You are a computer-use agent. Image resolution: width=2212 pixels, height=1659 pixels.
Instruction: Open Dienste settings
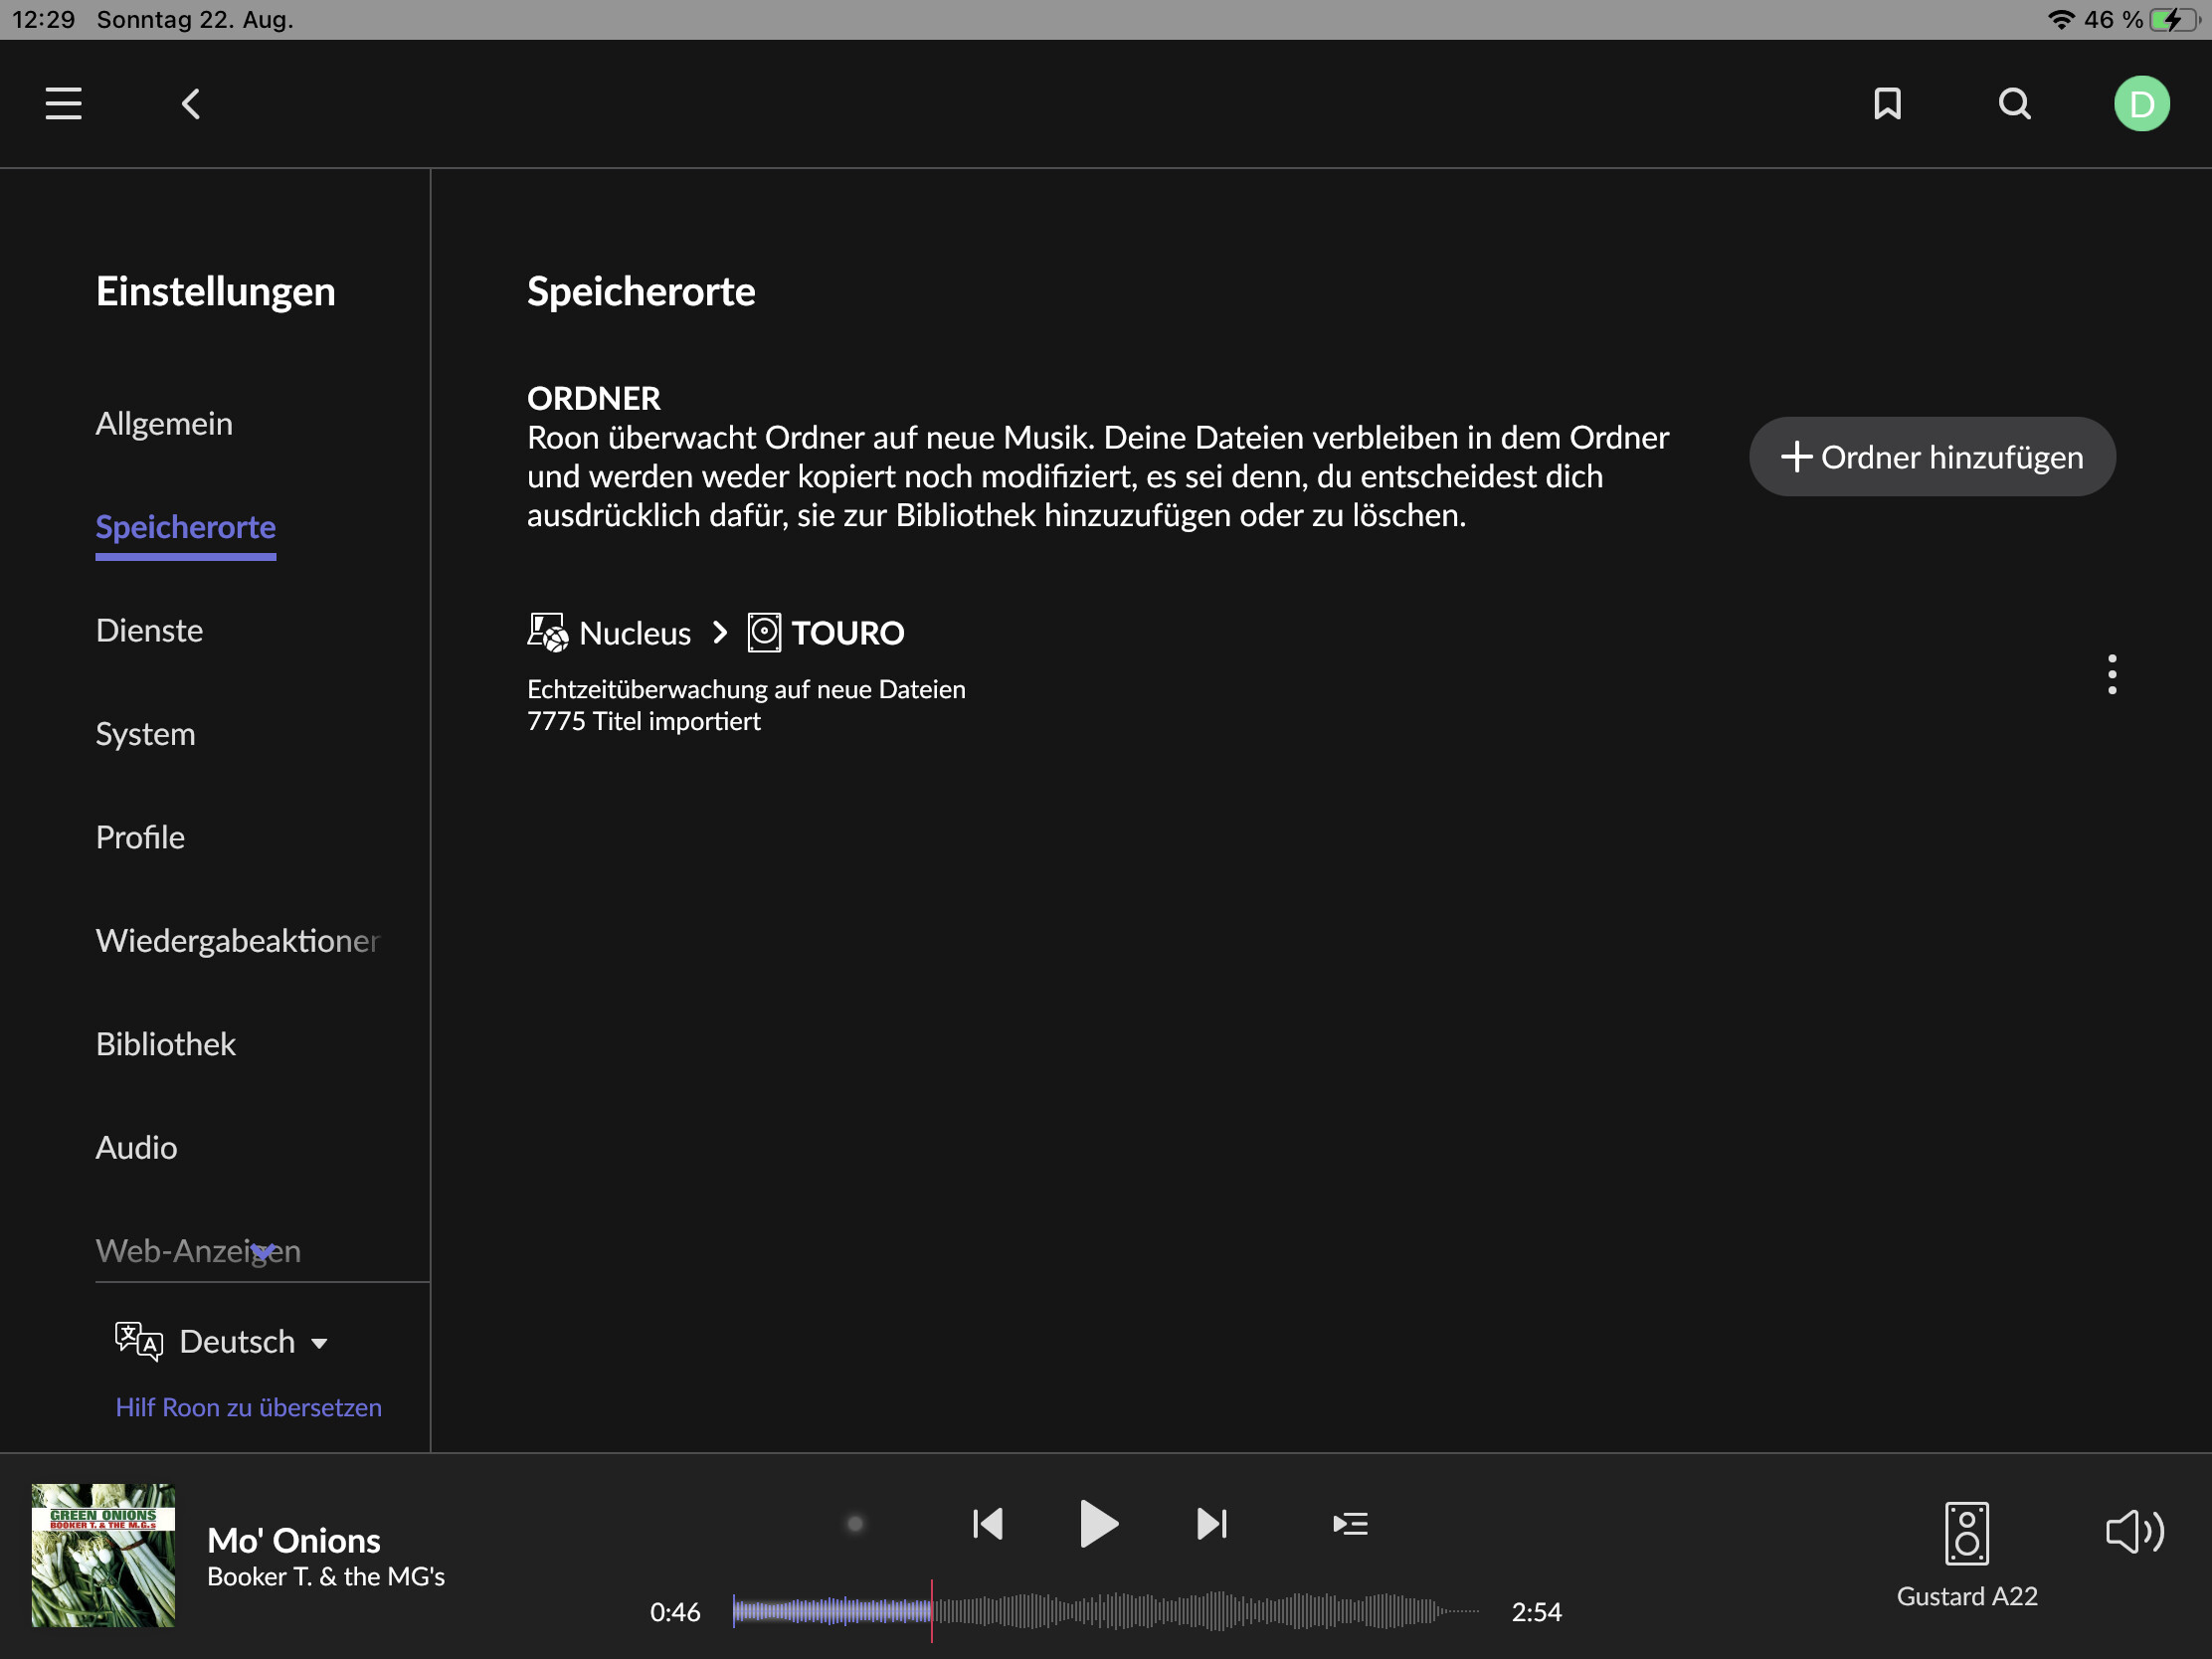[149, 630]
